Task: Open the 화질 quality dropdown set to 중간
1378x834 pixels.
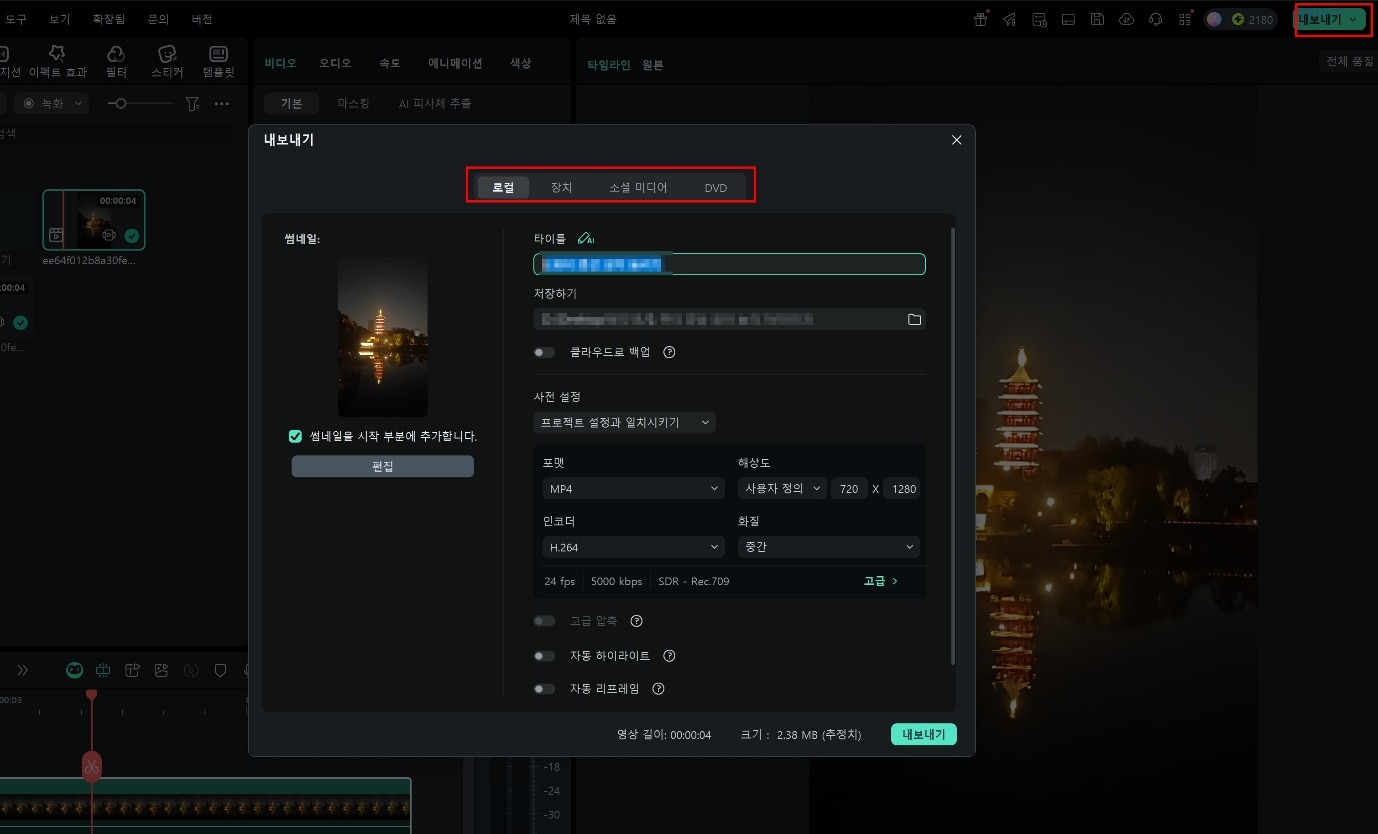Action: click(828, 547)
